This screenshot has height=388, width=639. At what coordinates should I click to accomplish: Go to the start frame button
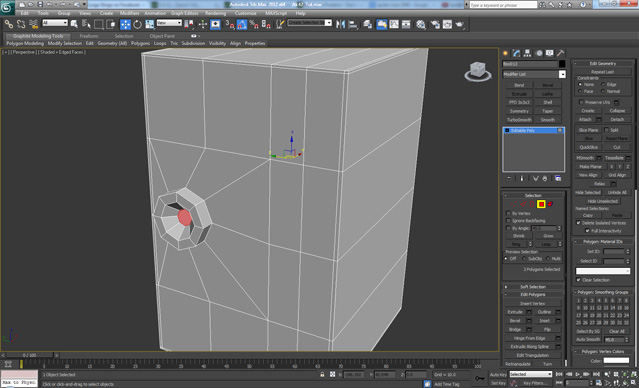(559, 374)
